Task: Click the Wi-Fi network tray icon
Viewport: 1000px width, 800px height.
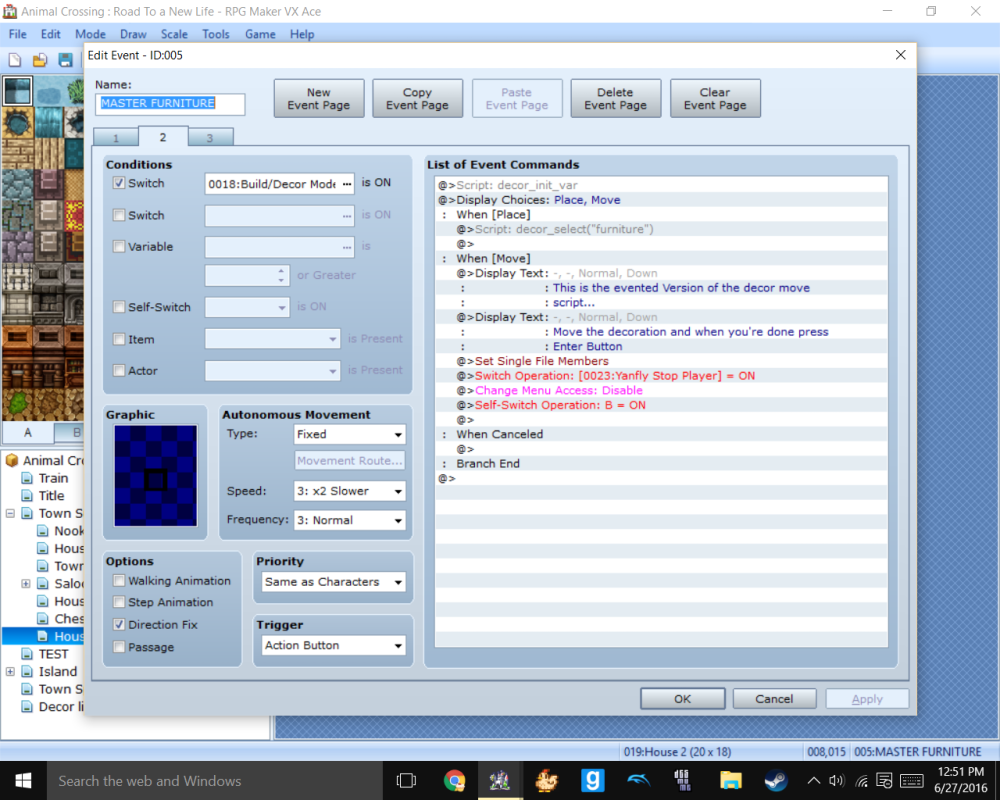Action: (x=862, y=780)
